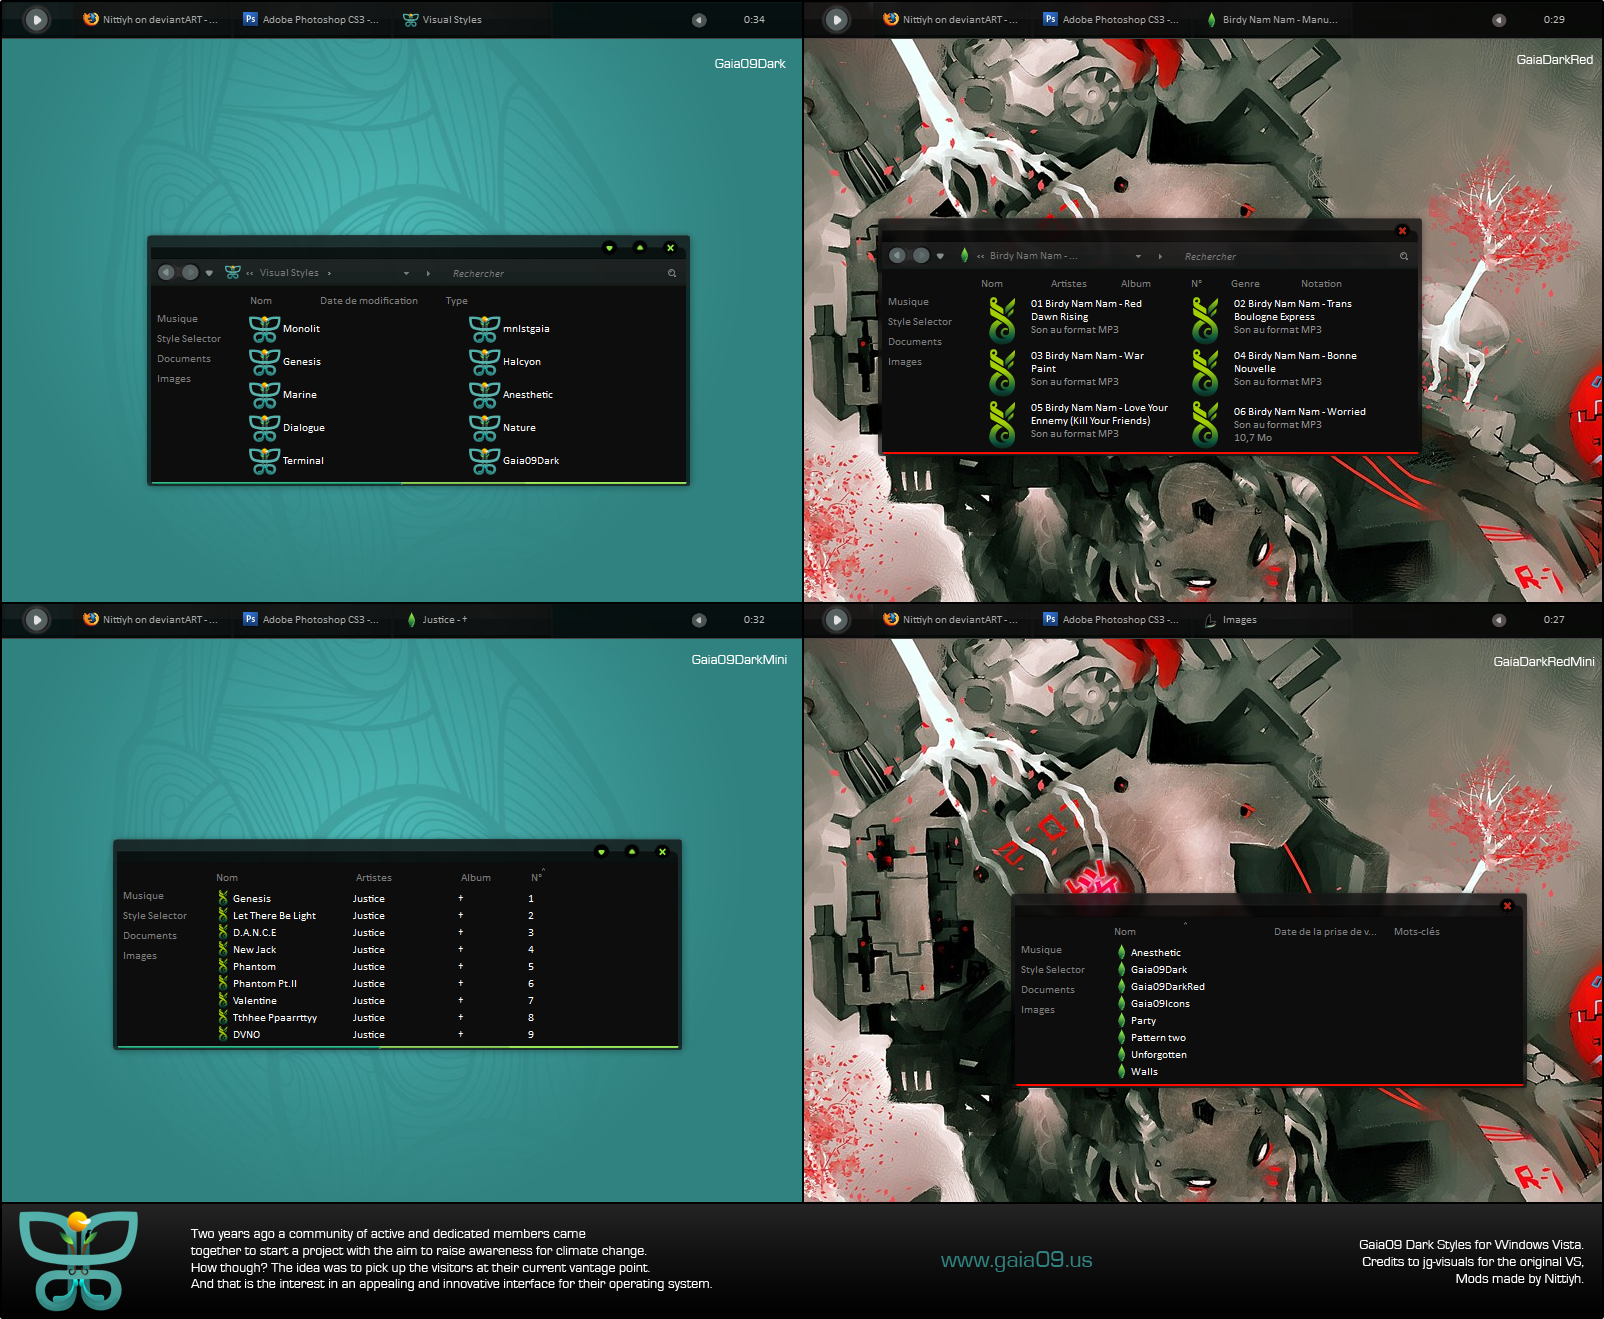1604x1319 pixels.
Task: Sort by Notation column header
Action: [1321, 284]
